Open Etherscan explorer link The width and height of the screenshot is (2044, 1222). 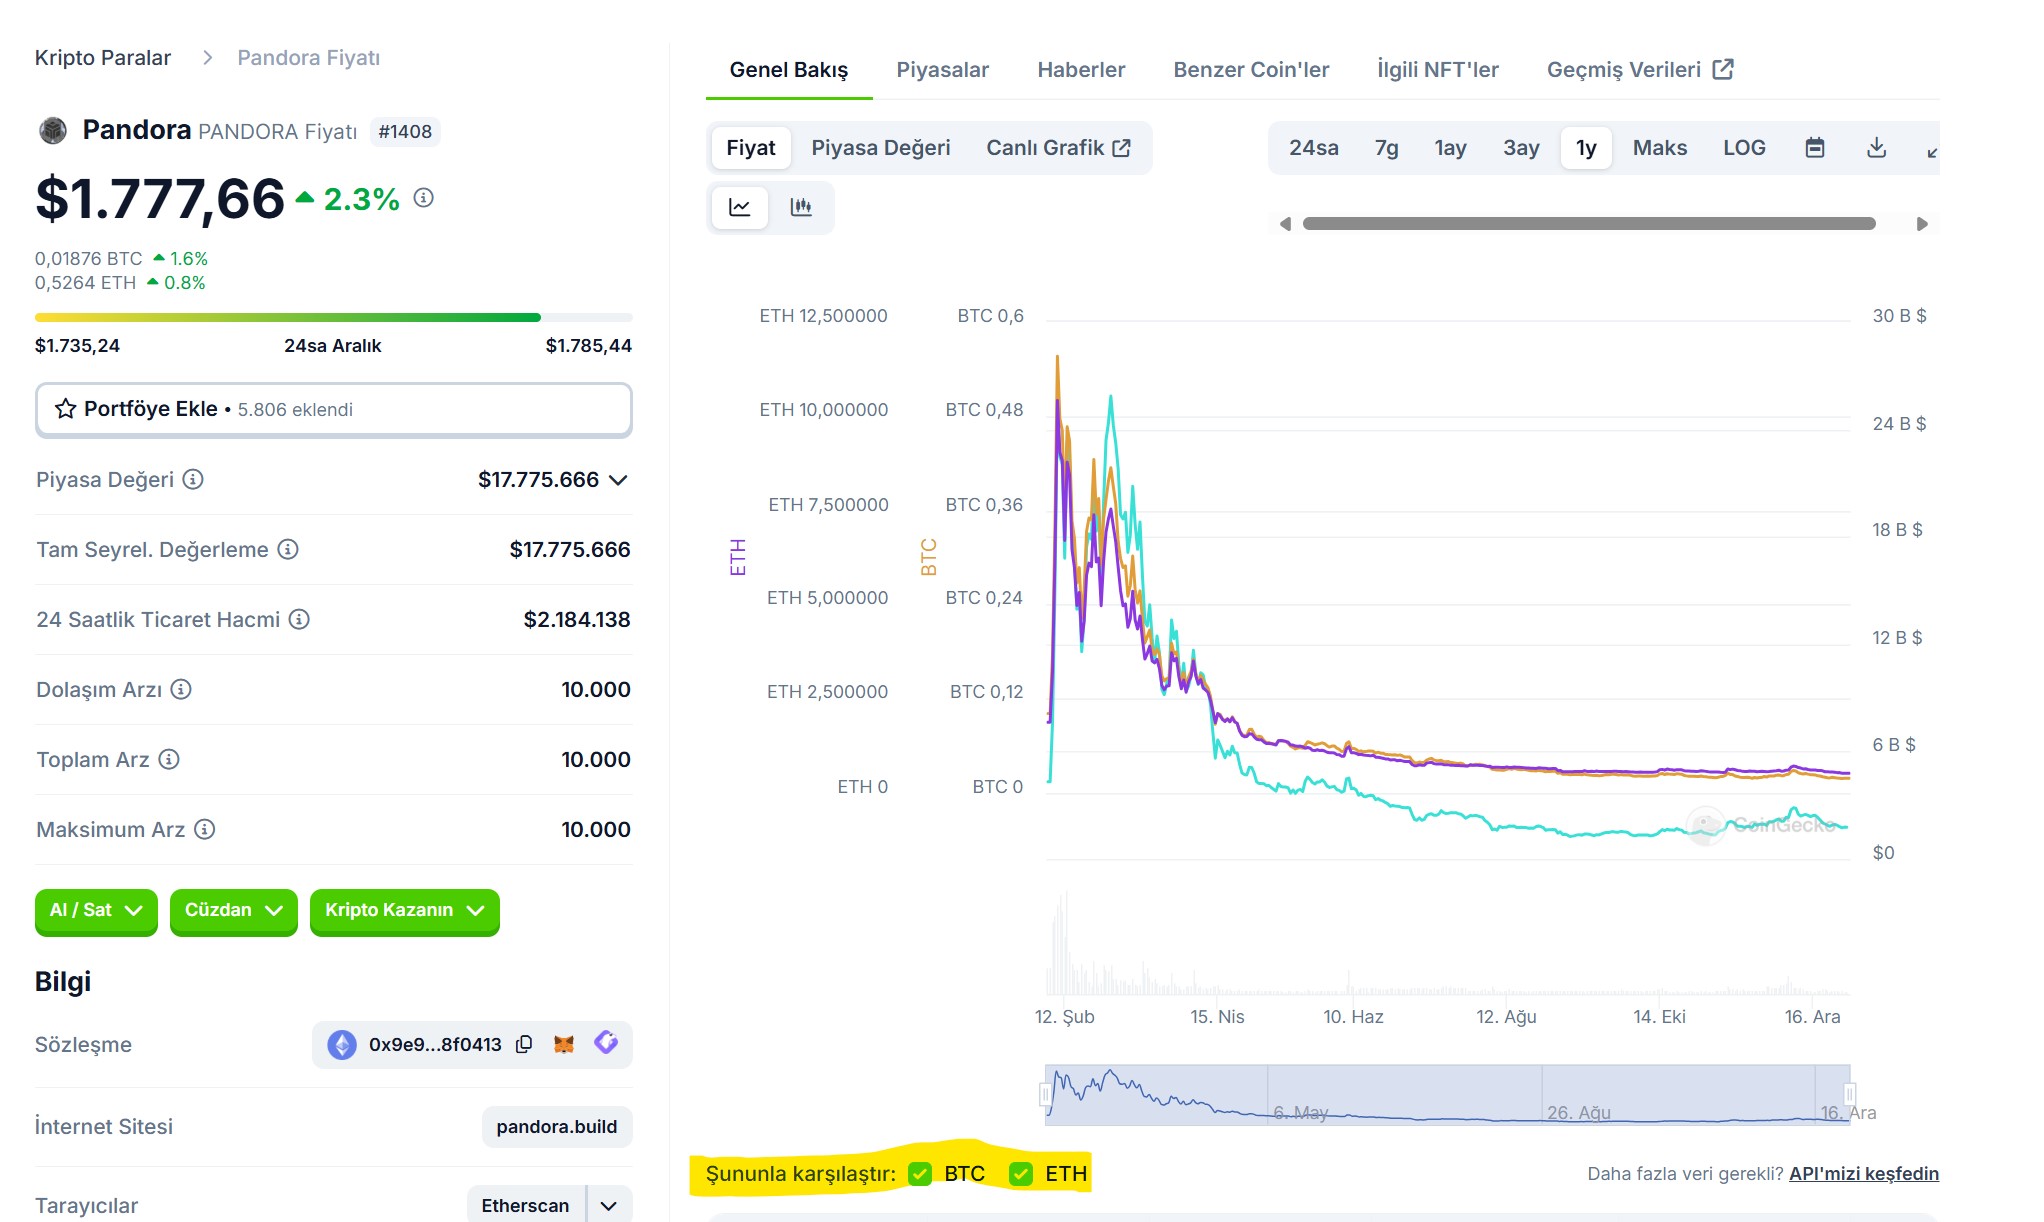click(526, 1206)
